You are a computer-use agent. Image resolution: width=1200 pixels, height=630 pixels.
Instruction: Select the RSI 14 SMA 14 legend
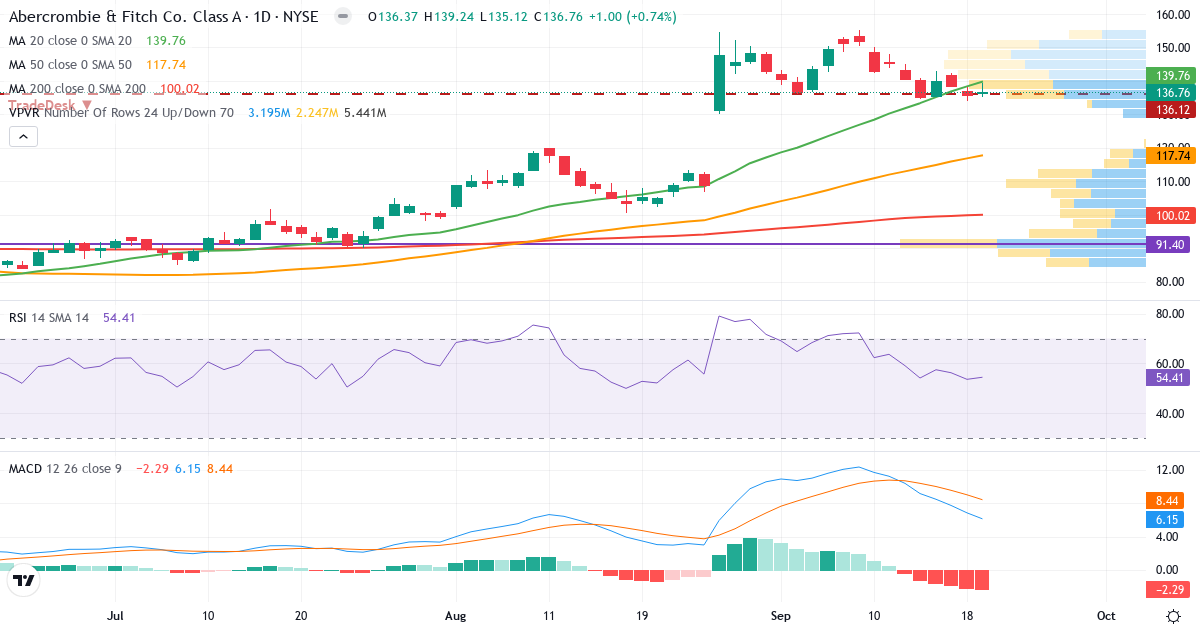pyautogui.click(x=49, y=317)
